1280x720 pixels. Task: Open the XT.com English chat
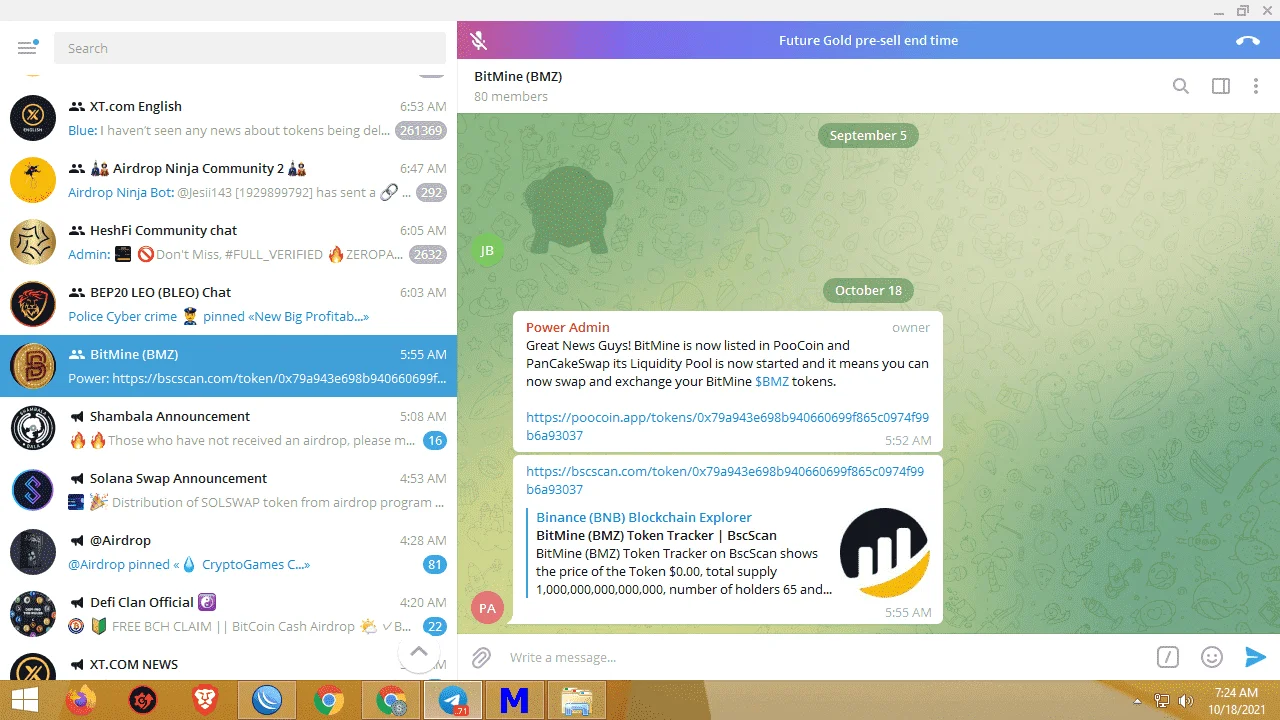coord(228,118)
